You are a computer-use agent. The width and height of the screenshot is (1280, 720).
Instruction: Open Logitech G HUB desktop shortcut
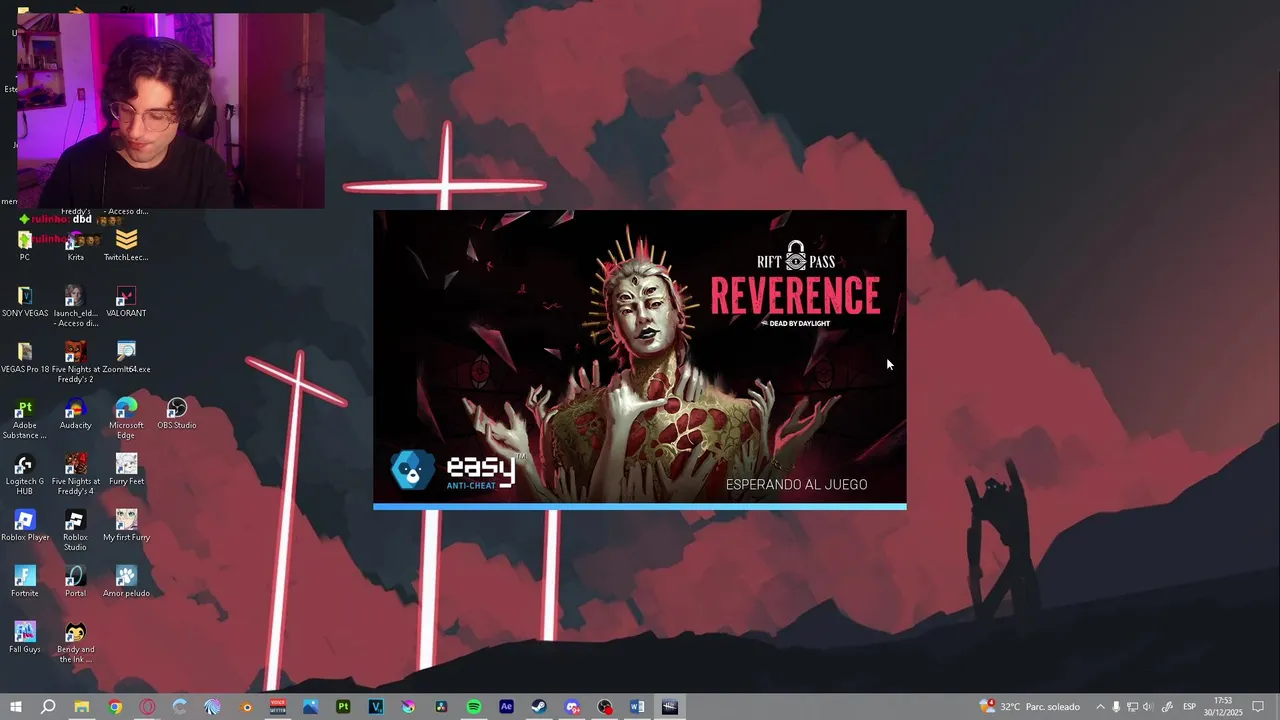click(x=25, y=474)
